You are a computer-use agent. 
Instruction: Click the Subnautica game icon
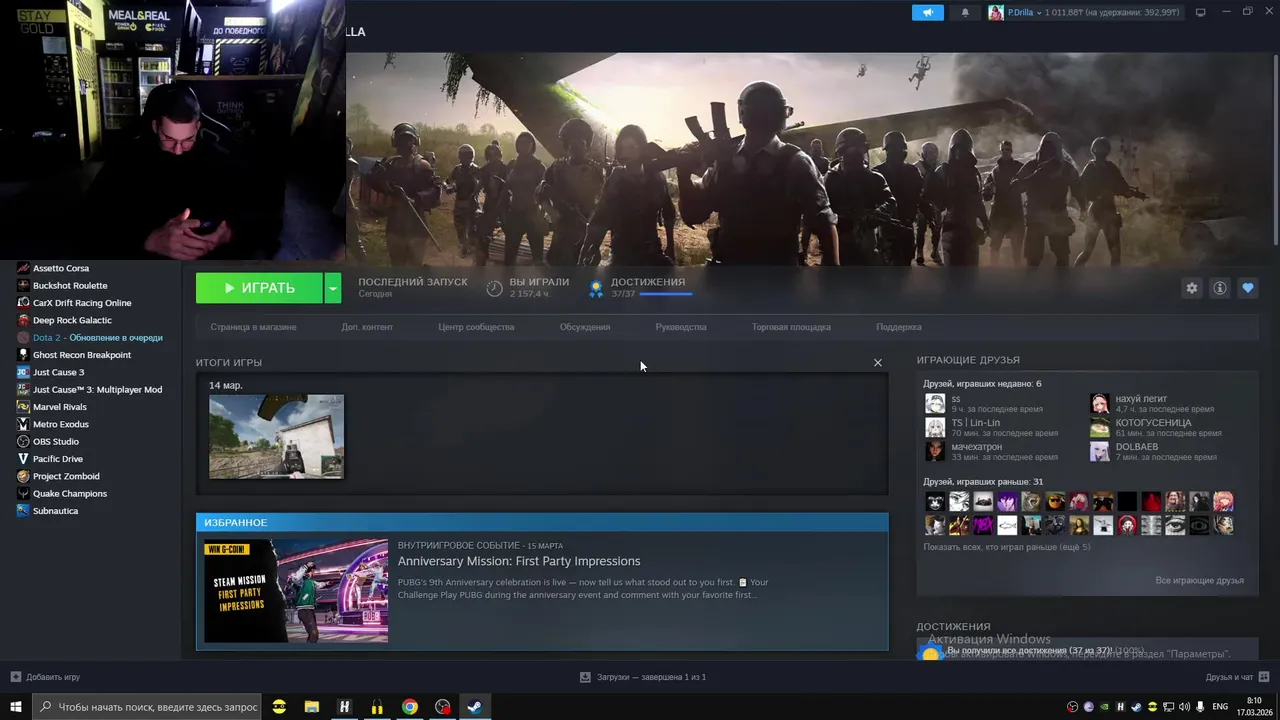pos(23,511)
